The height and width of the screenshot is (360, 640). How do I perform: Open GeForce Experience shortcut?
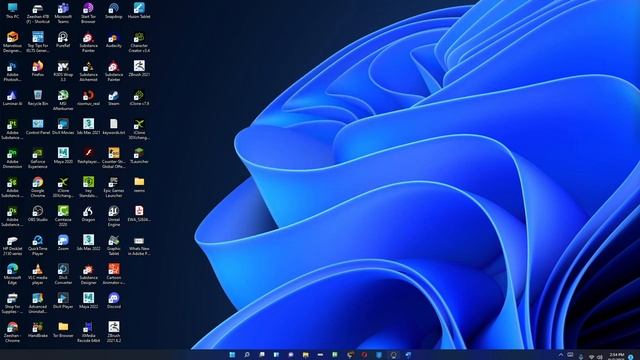[x=38, y=158]
